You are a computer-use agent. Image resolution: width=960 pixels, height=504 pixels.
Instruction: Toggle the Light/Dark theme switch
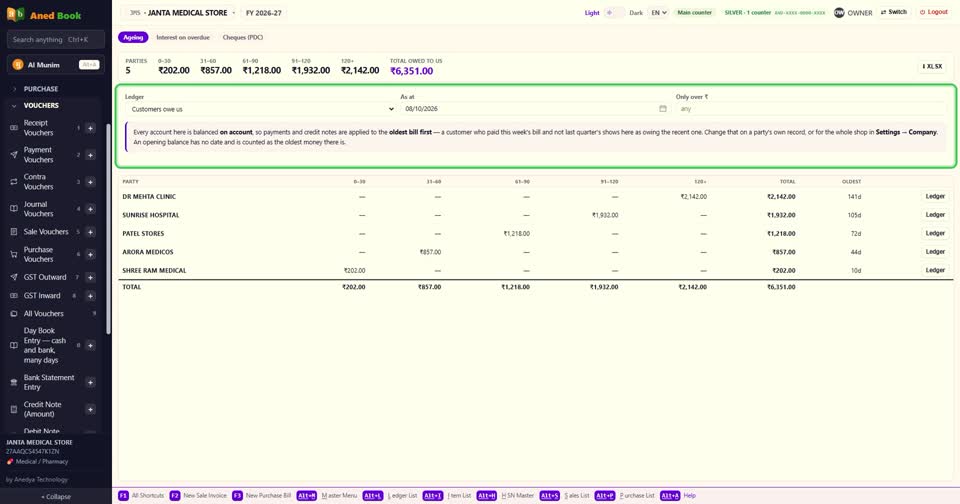pos(614,12)
